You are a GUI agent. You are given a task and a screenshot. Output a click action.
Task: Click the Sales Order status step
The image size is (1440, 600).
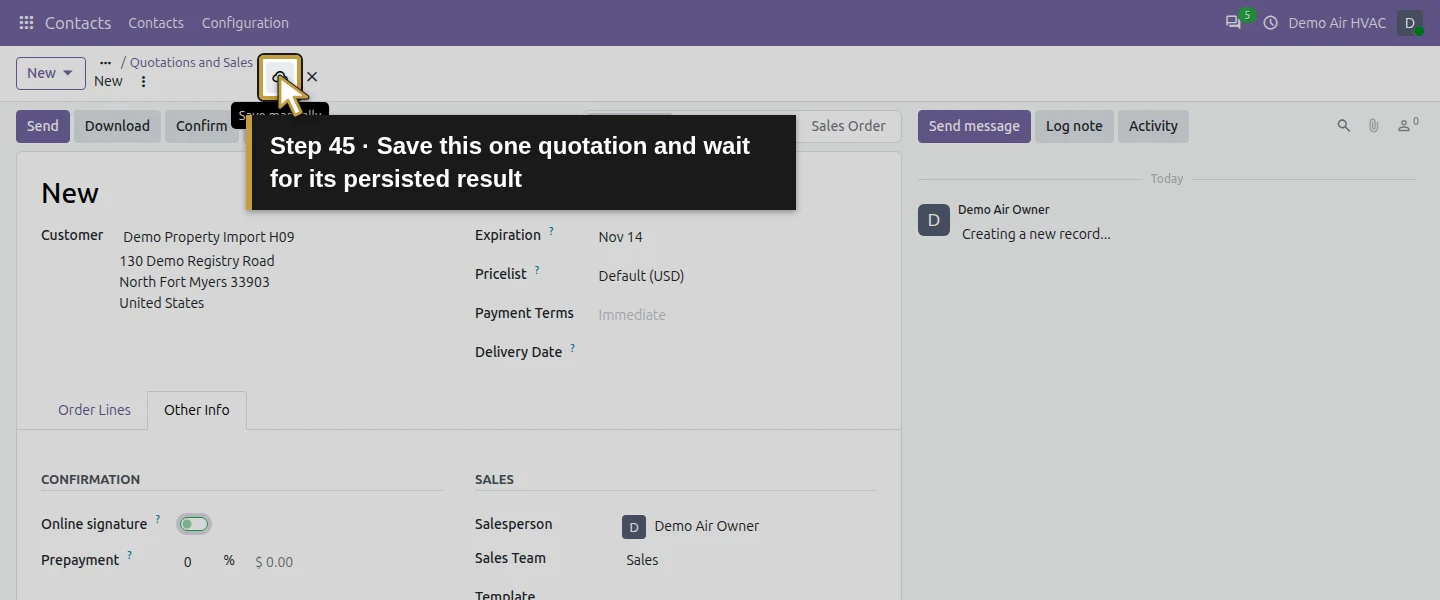(848, 126)
